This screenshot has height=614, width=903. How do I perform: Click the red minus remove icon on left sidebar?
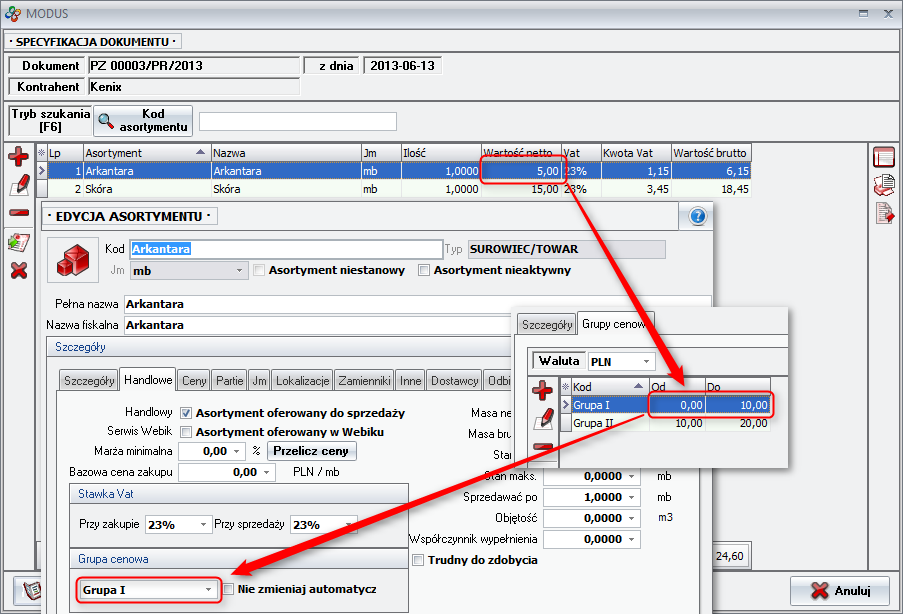(17, 212)
